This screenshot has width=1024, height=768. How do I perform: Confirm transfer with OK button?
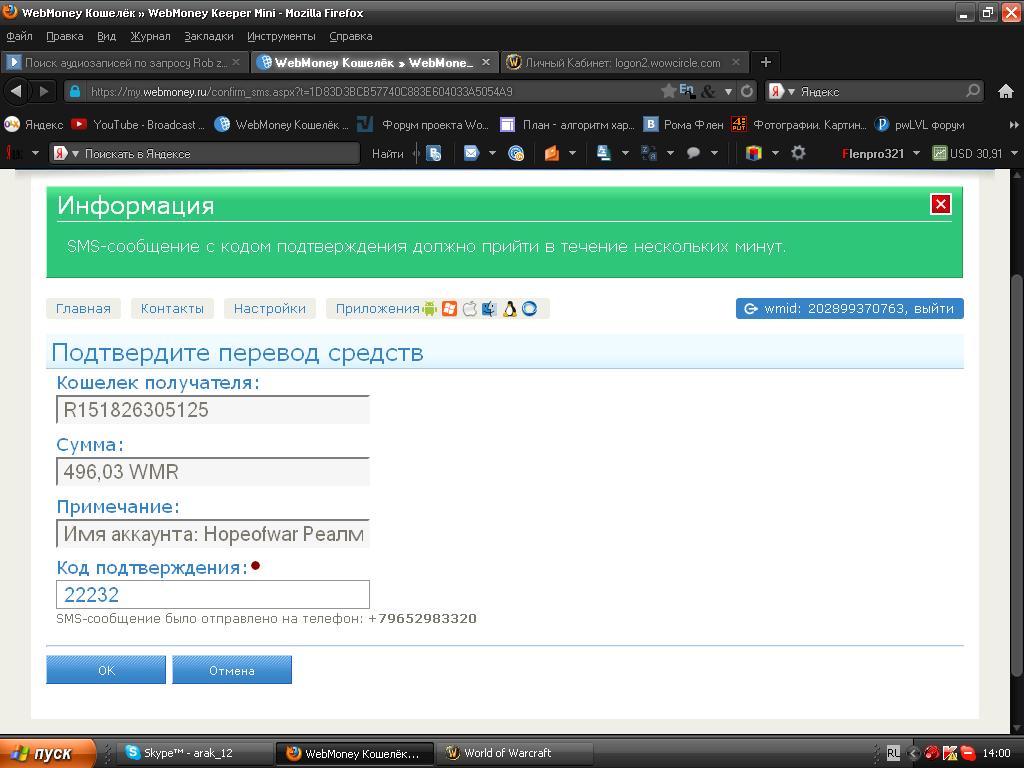coord(106,670)
